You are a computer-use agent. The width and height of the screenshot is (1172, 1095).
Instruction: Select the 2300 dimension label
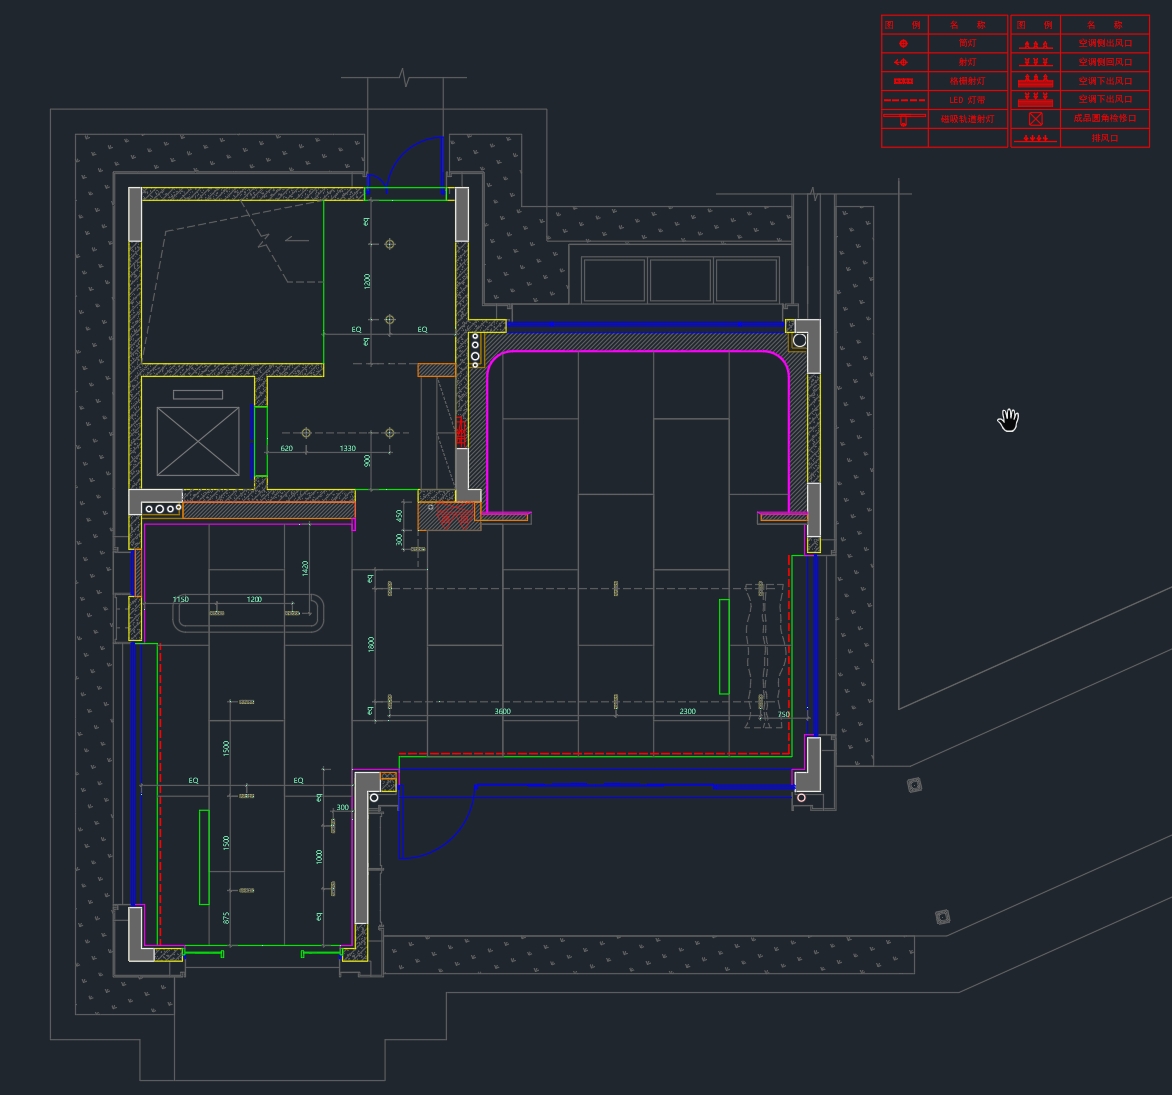pyautogui.click(x=687, y=711)
